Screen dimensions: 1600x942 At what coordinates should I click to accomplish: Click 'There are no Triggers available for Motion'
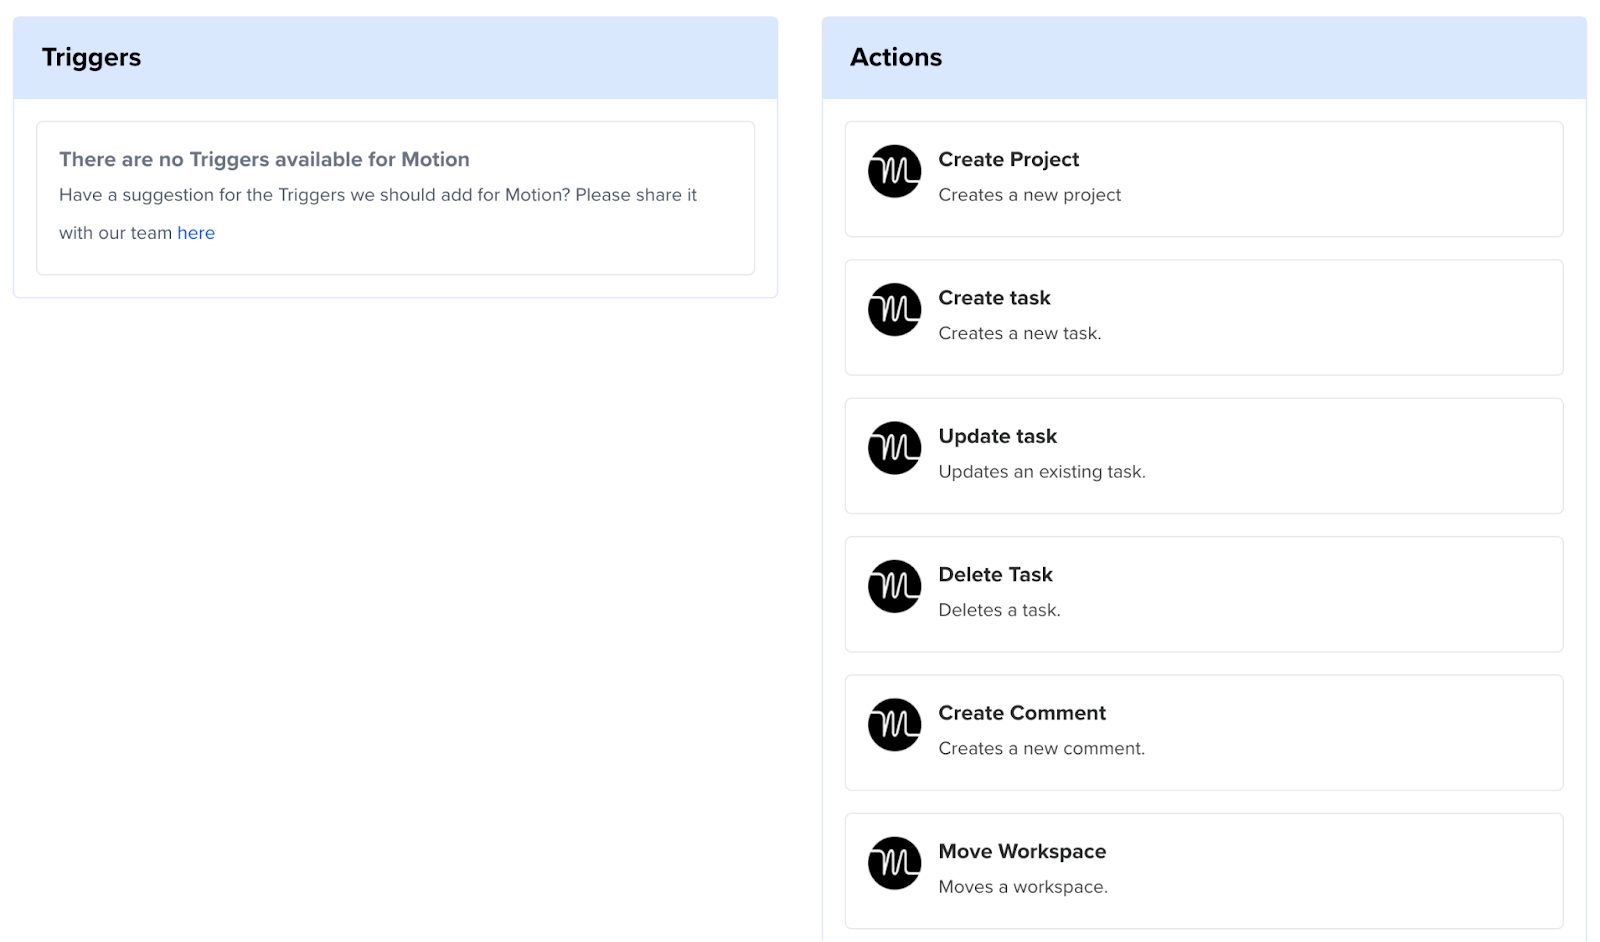[x=264, y=160]
